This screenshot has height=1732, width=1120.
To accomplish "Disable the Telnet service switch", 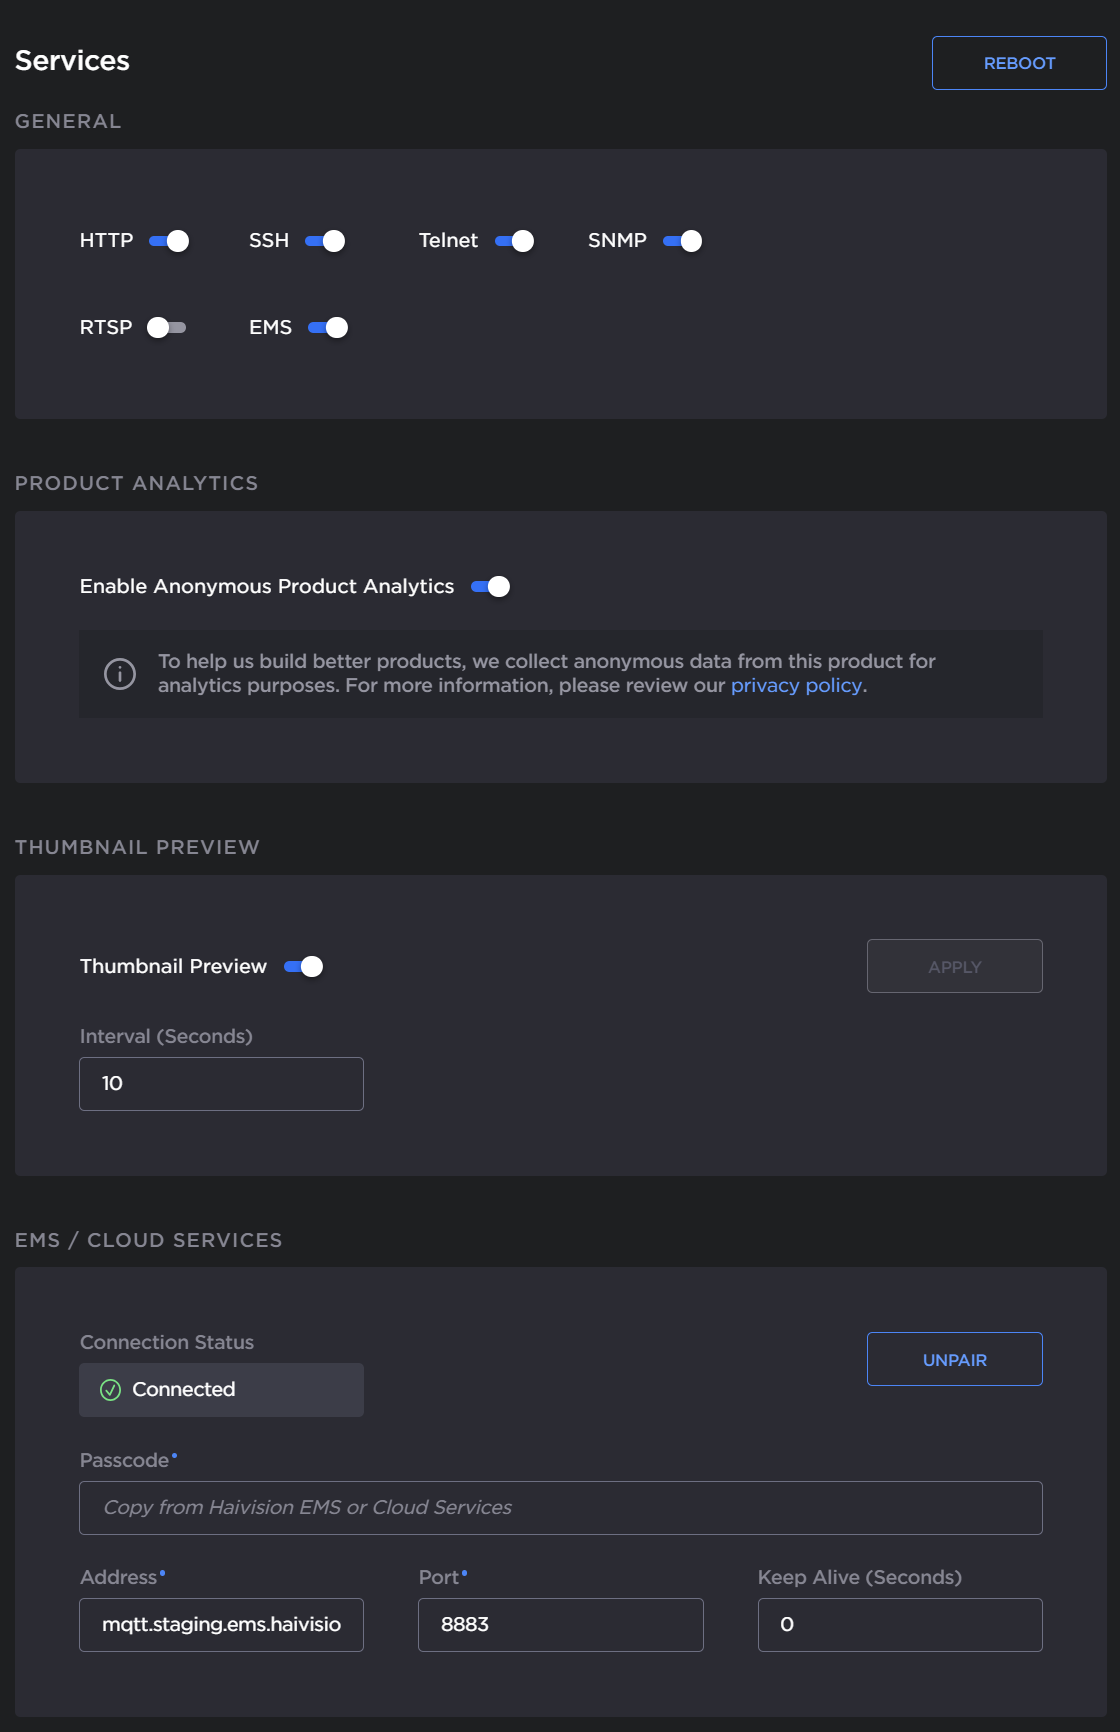I will coord(514,241).
